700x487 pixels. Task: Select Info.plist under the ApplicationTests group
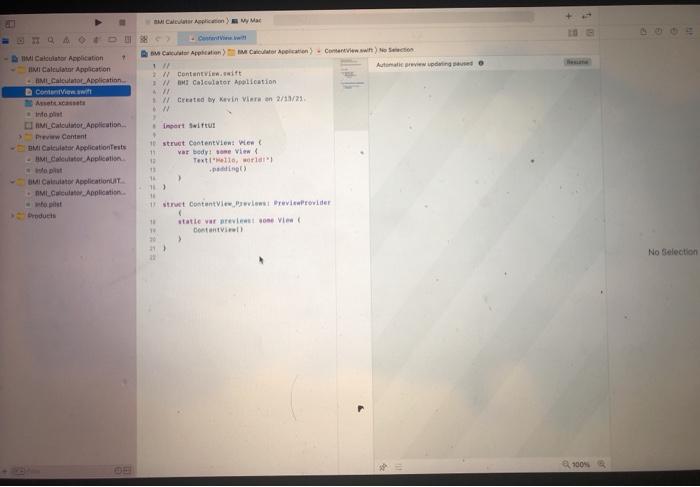[49, 171]
